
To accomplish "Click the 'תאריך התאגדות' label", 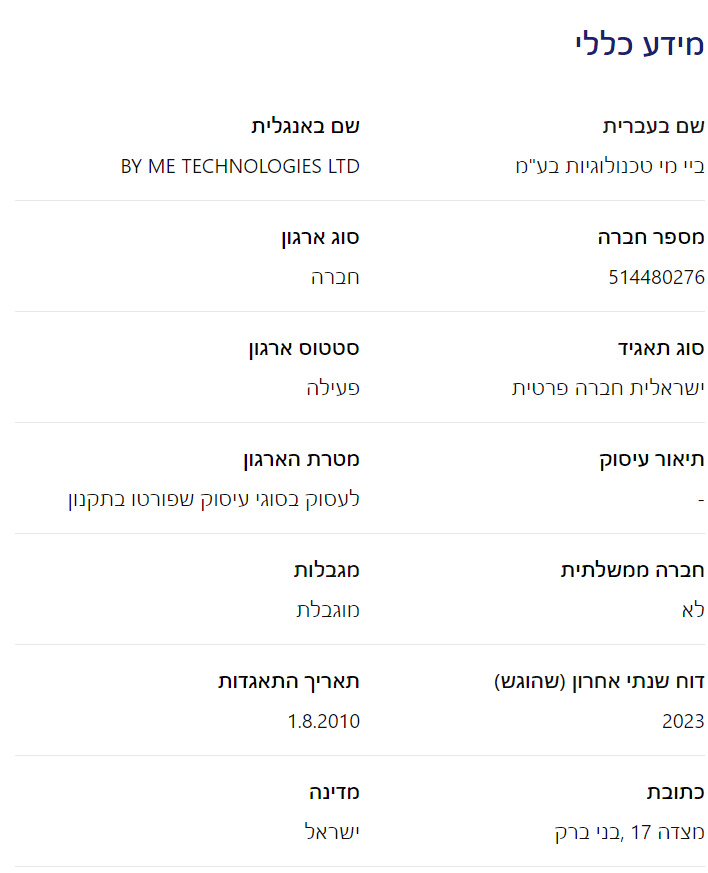I will tap(289, 681).
